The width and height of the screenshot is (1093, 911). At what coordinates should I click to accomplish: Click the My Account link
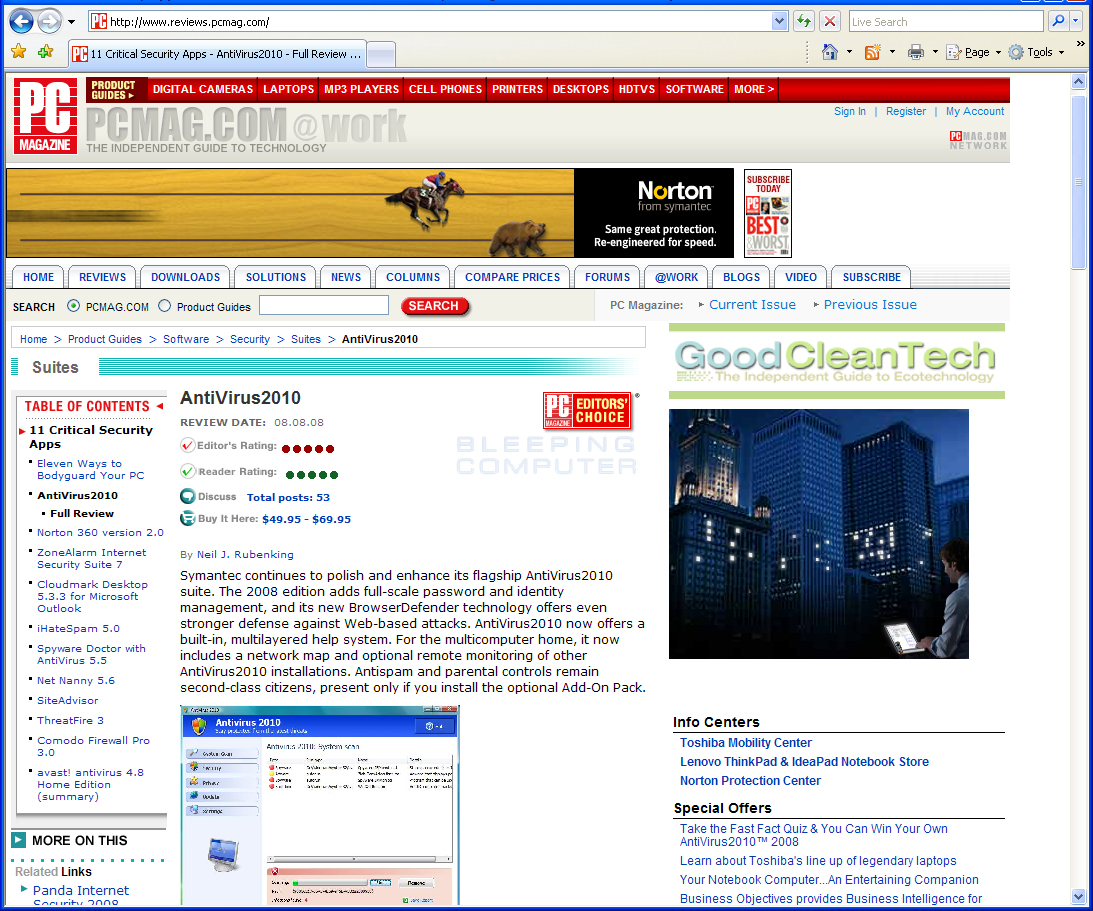[x=974, y=112]
